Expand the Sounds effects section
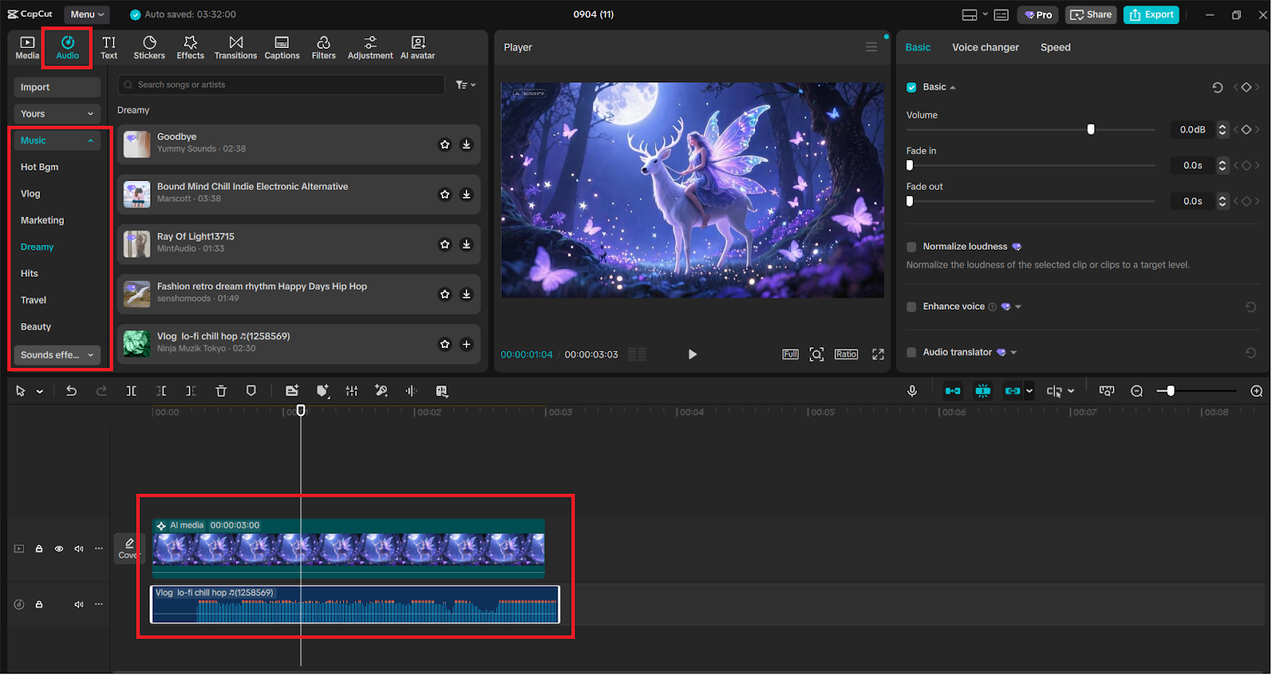 tap(57, 355)
